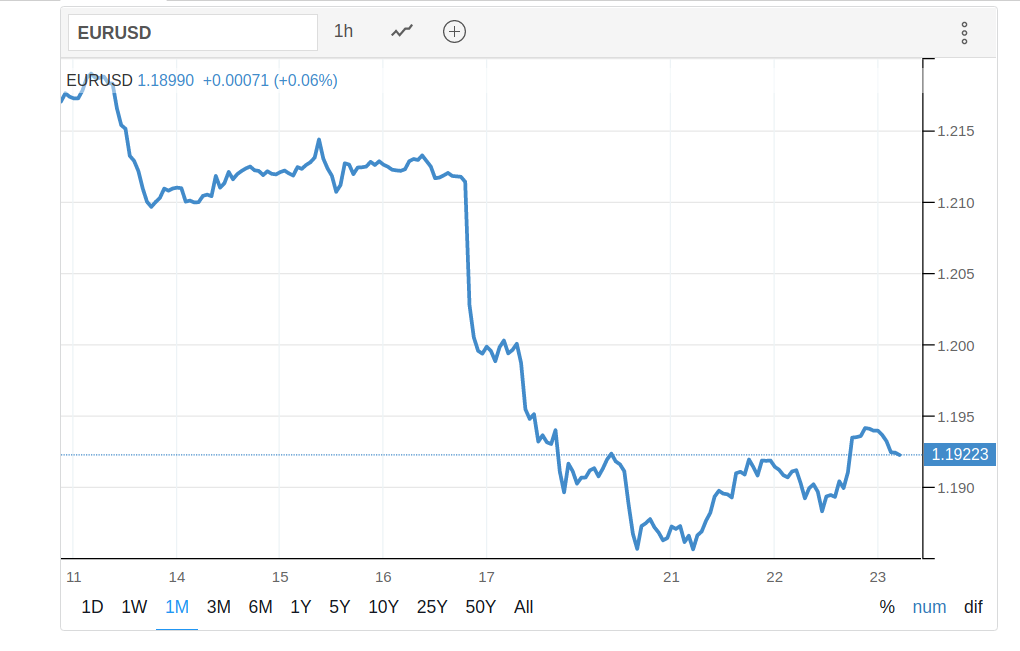This screenshot has height=651, width=1020.
Task: Open the chart type line icon
Action: pos(402,32)
